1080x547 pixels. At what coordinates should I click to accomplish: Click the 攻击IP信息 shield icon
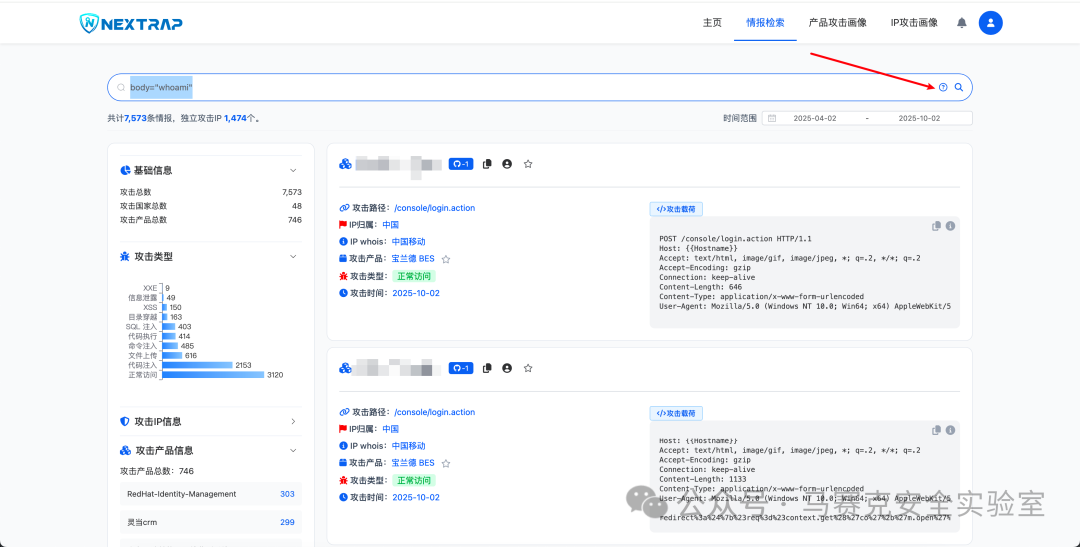click(x=125, y=421)
